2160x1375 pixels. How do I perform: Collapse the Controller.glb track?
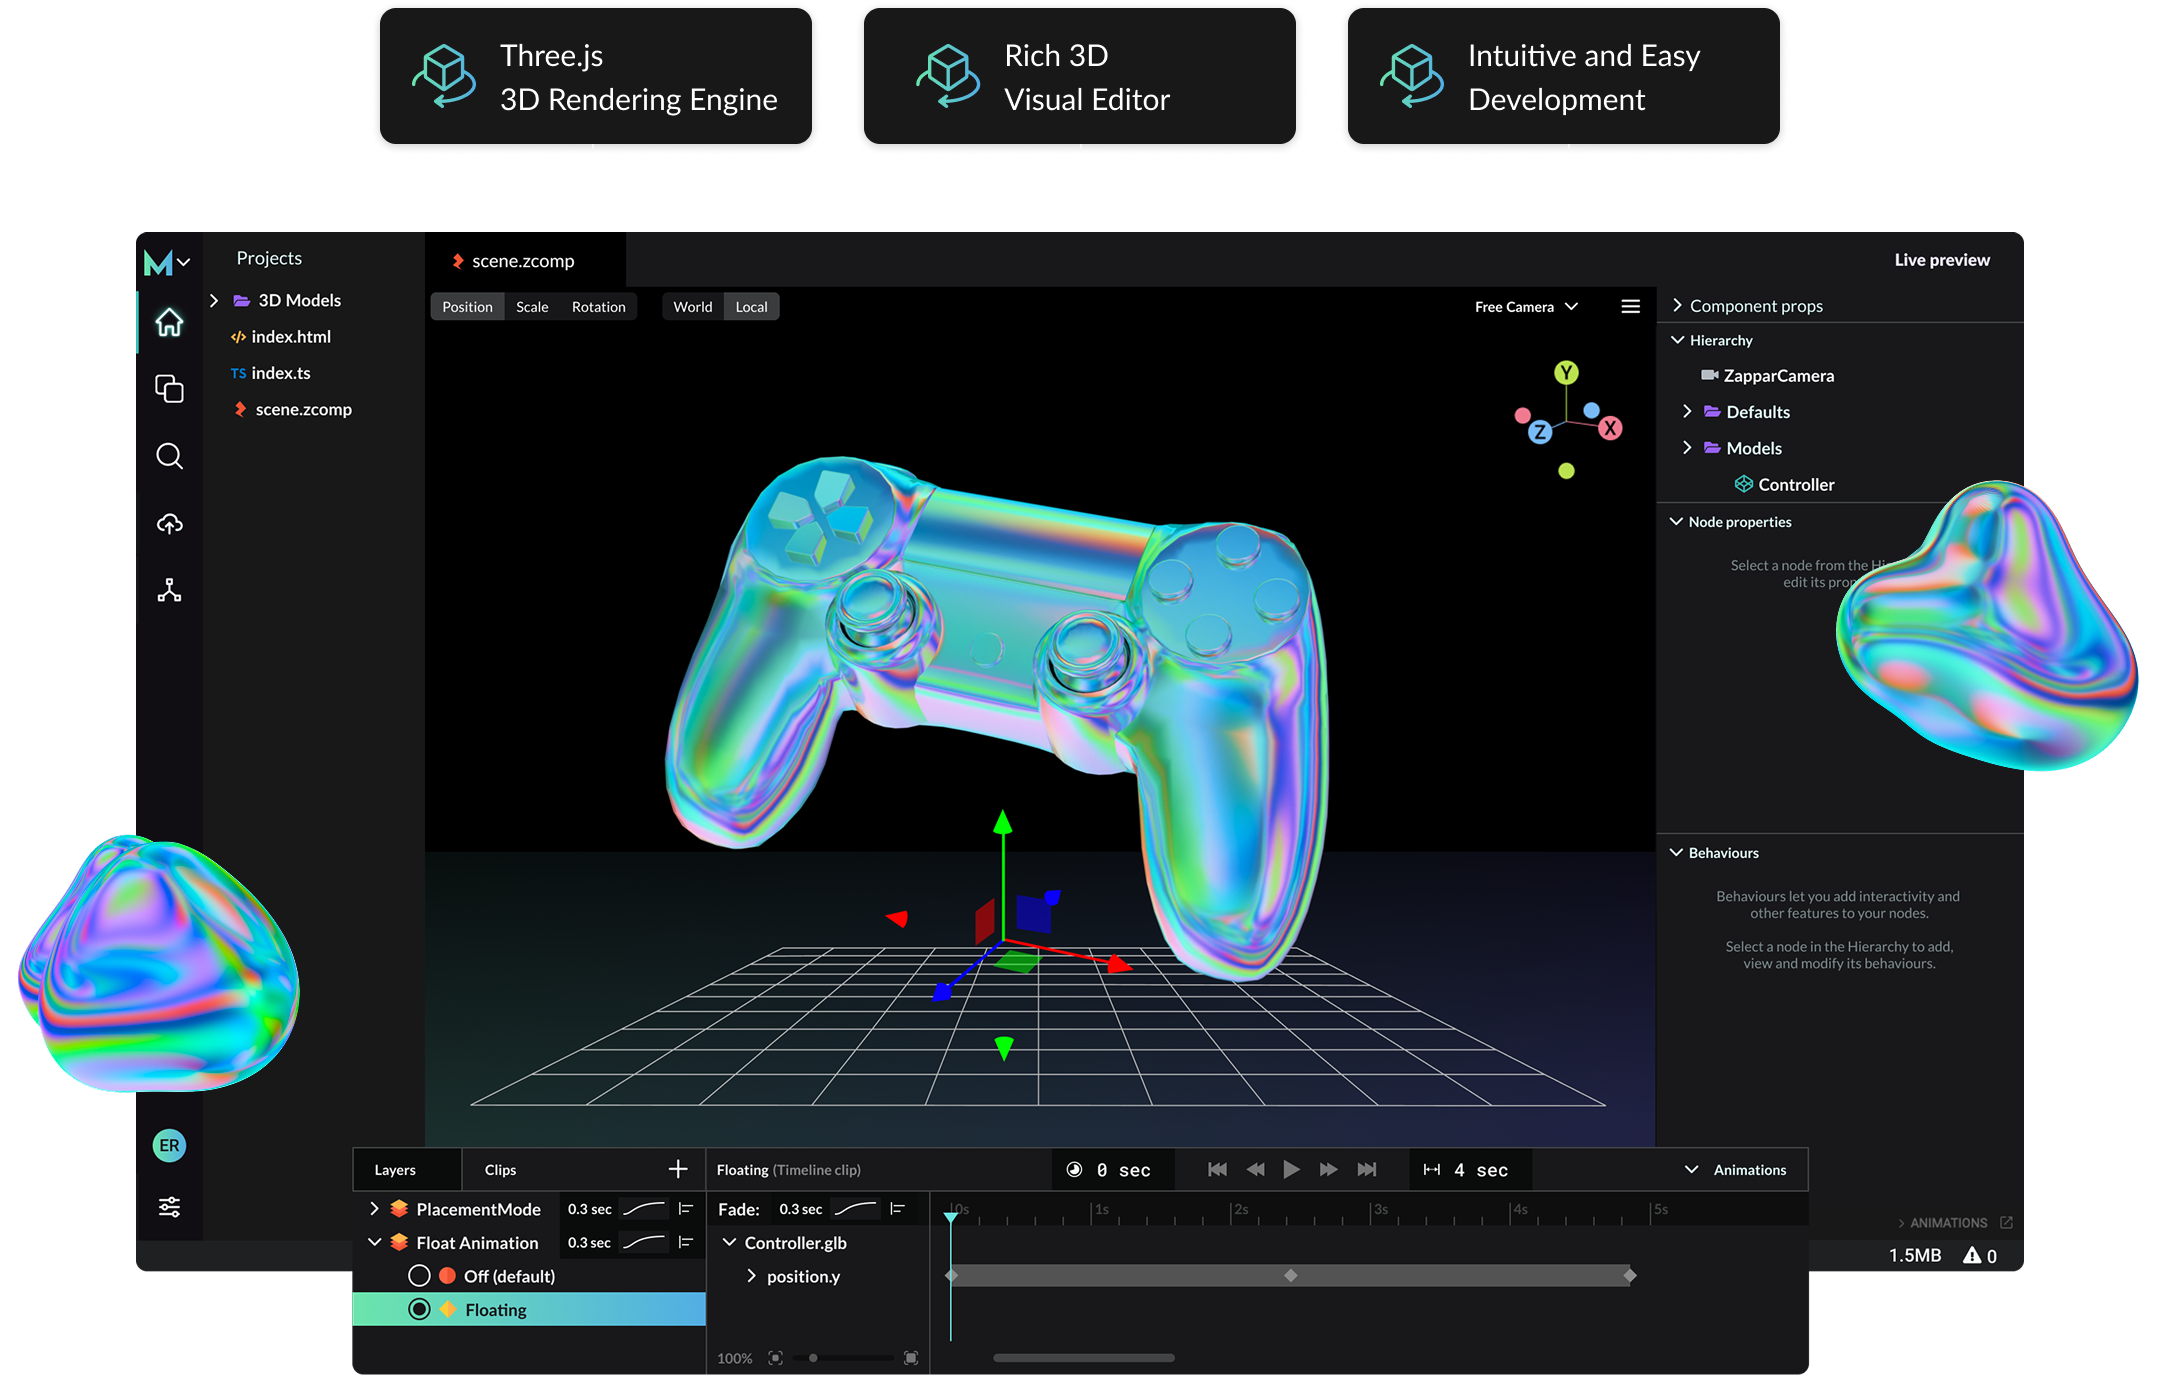729,1242
